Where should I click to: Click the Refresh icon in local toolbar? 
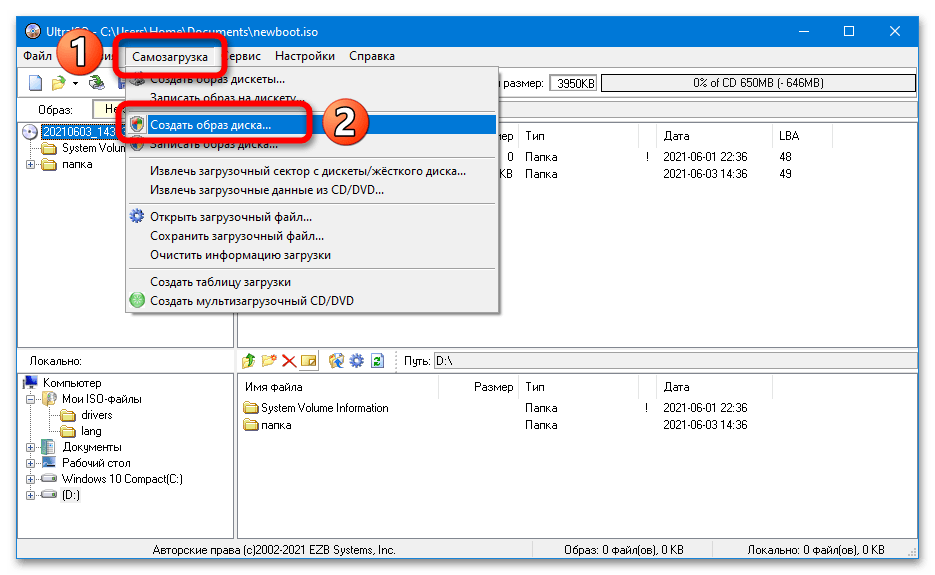pyautogui.click(x=377, y=361)
